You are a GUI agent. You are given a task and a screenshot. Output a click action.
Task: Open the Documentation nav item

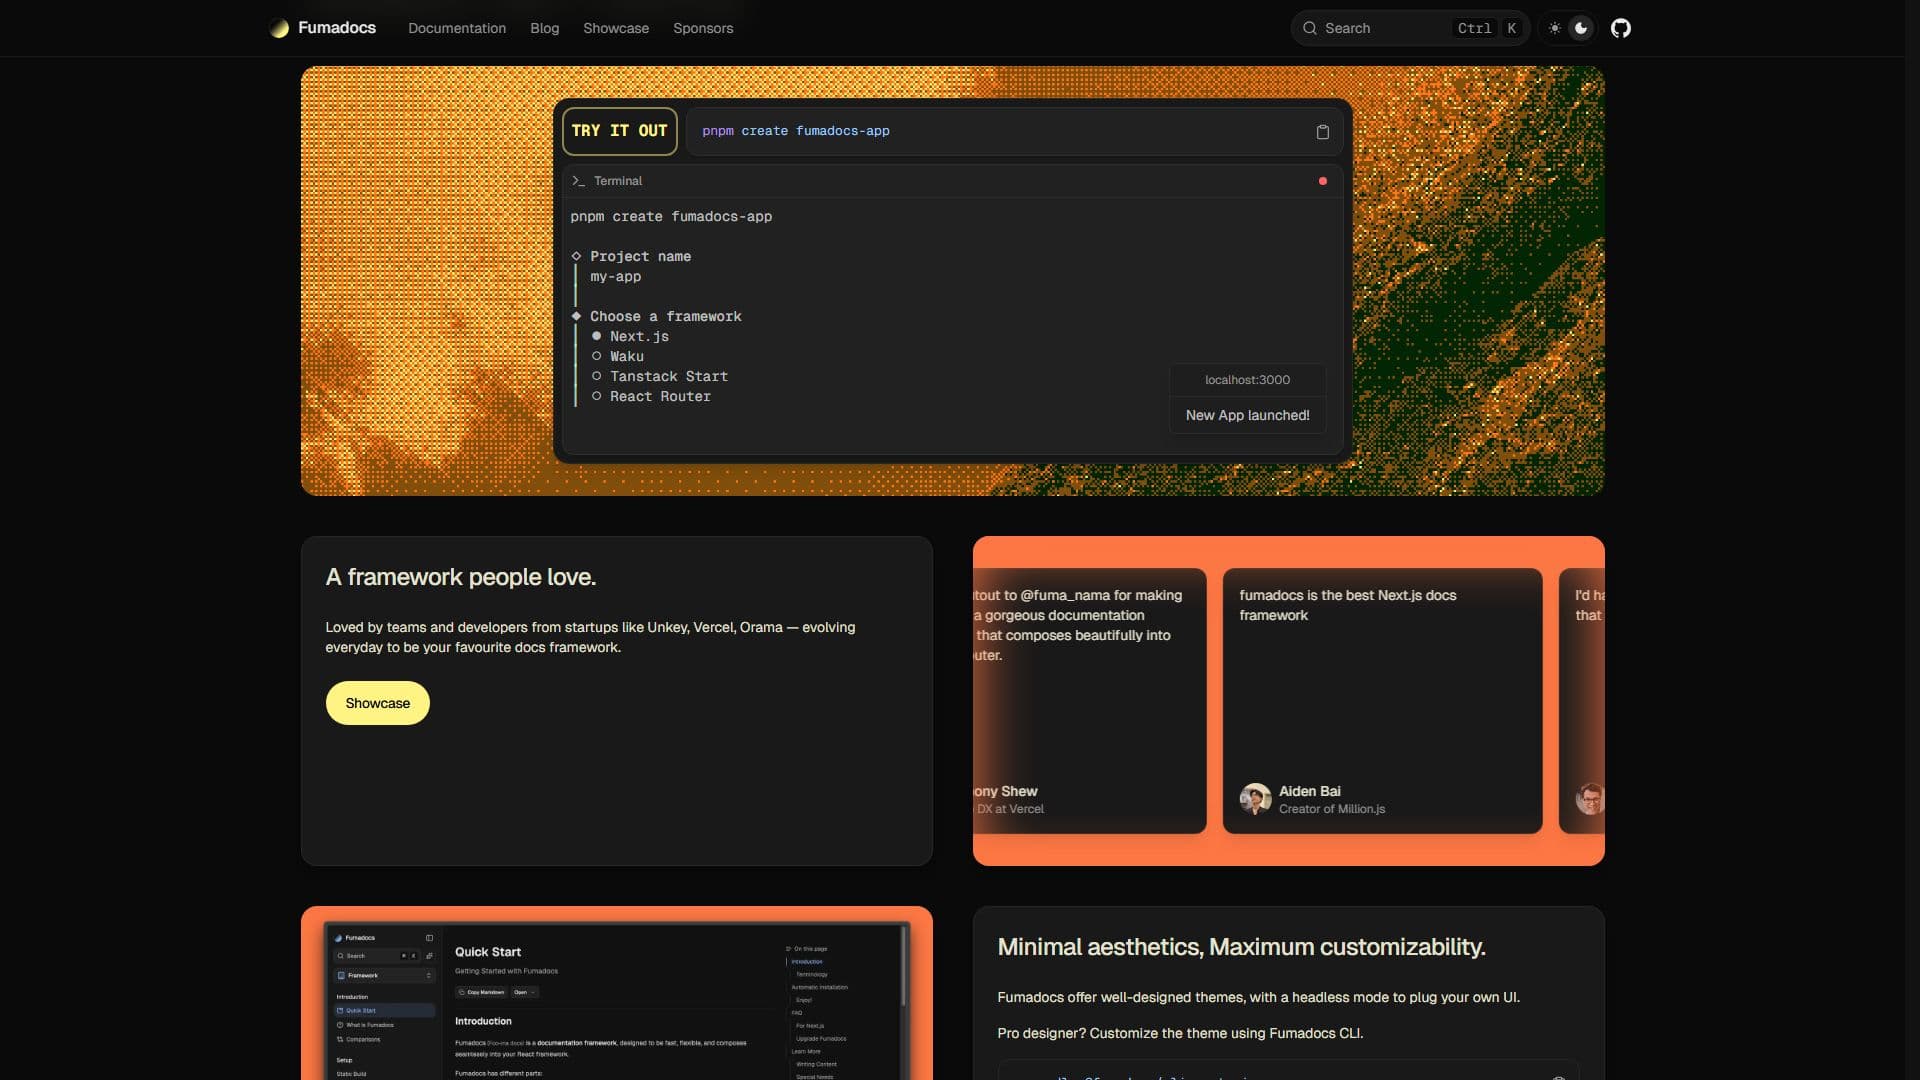click(x=457, y=28)
